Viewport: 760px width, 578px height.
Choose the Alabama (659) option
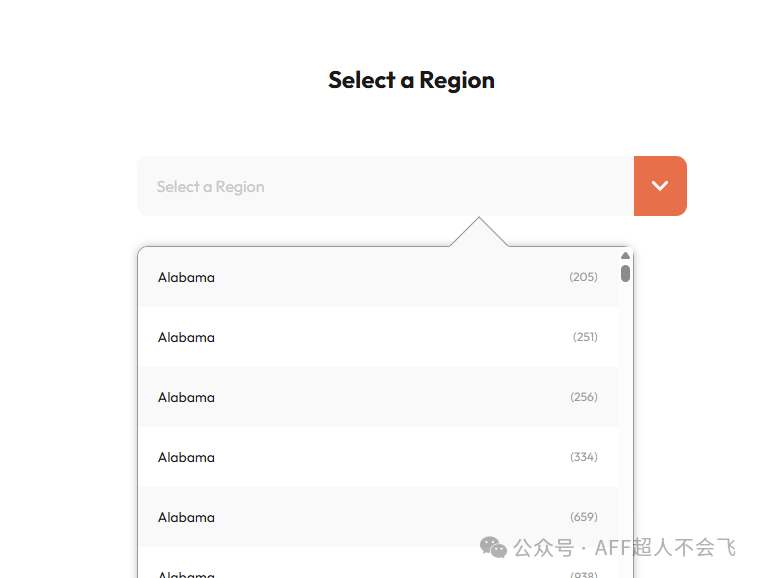click(x=377, y=517)
